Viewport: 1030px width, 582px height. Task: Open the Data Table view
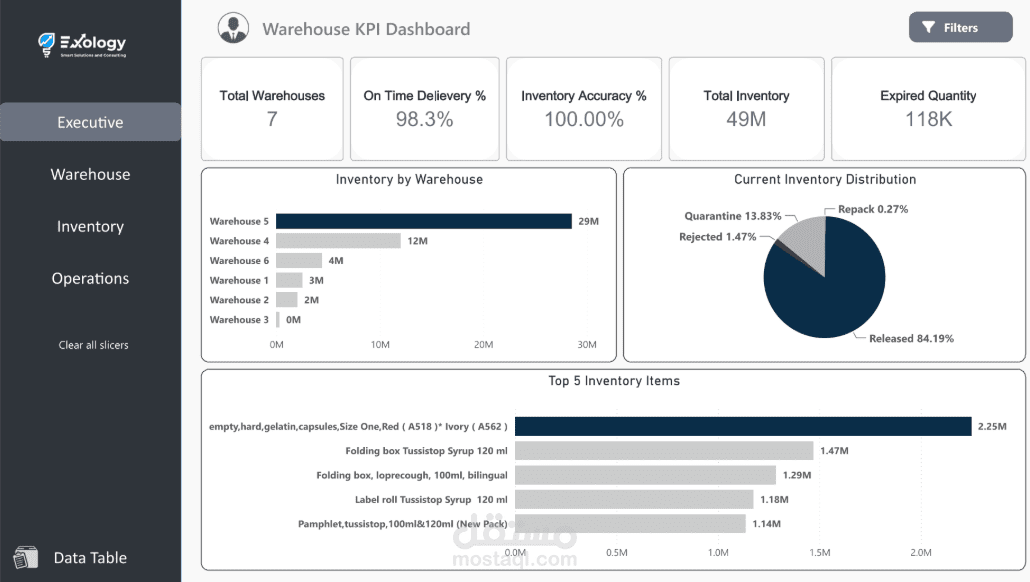90,558
